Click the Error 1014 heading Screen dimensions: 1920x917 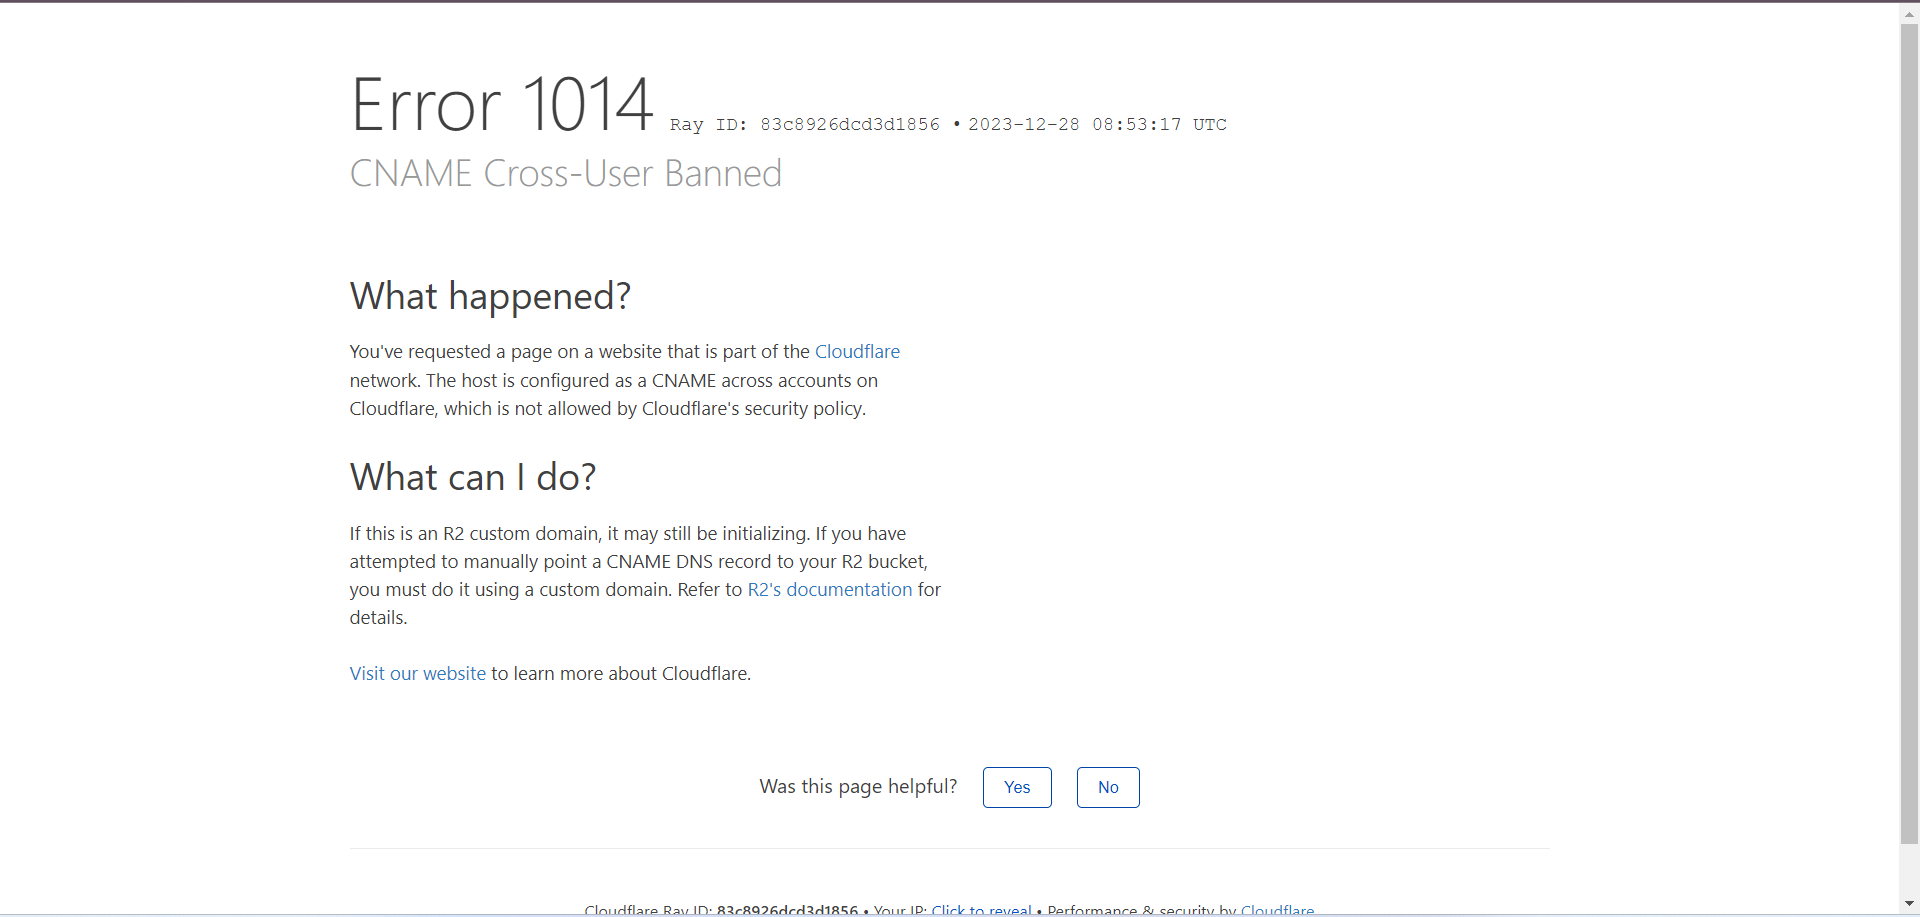click(502, 104)
